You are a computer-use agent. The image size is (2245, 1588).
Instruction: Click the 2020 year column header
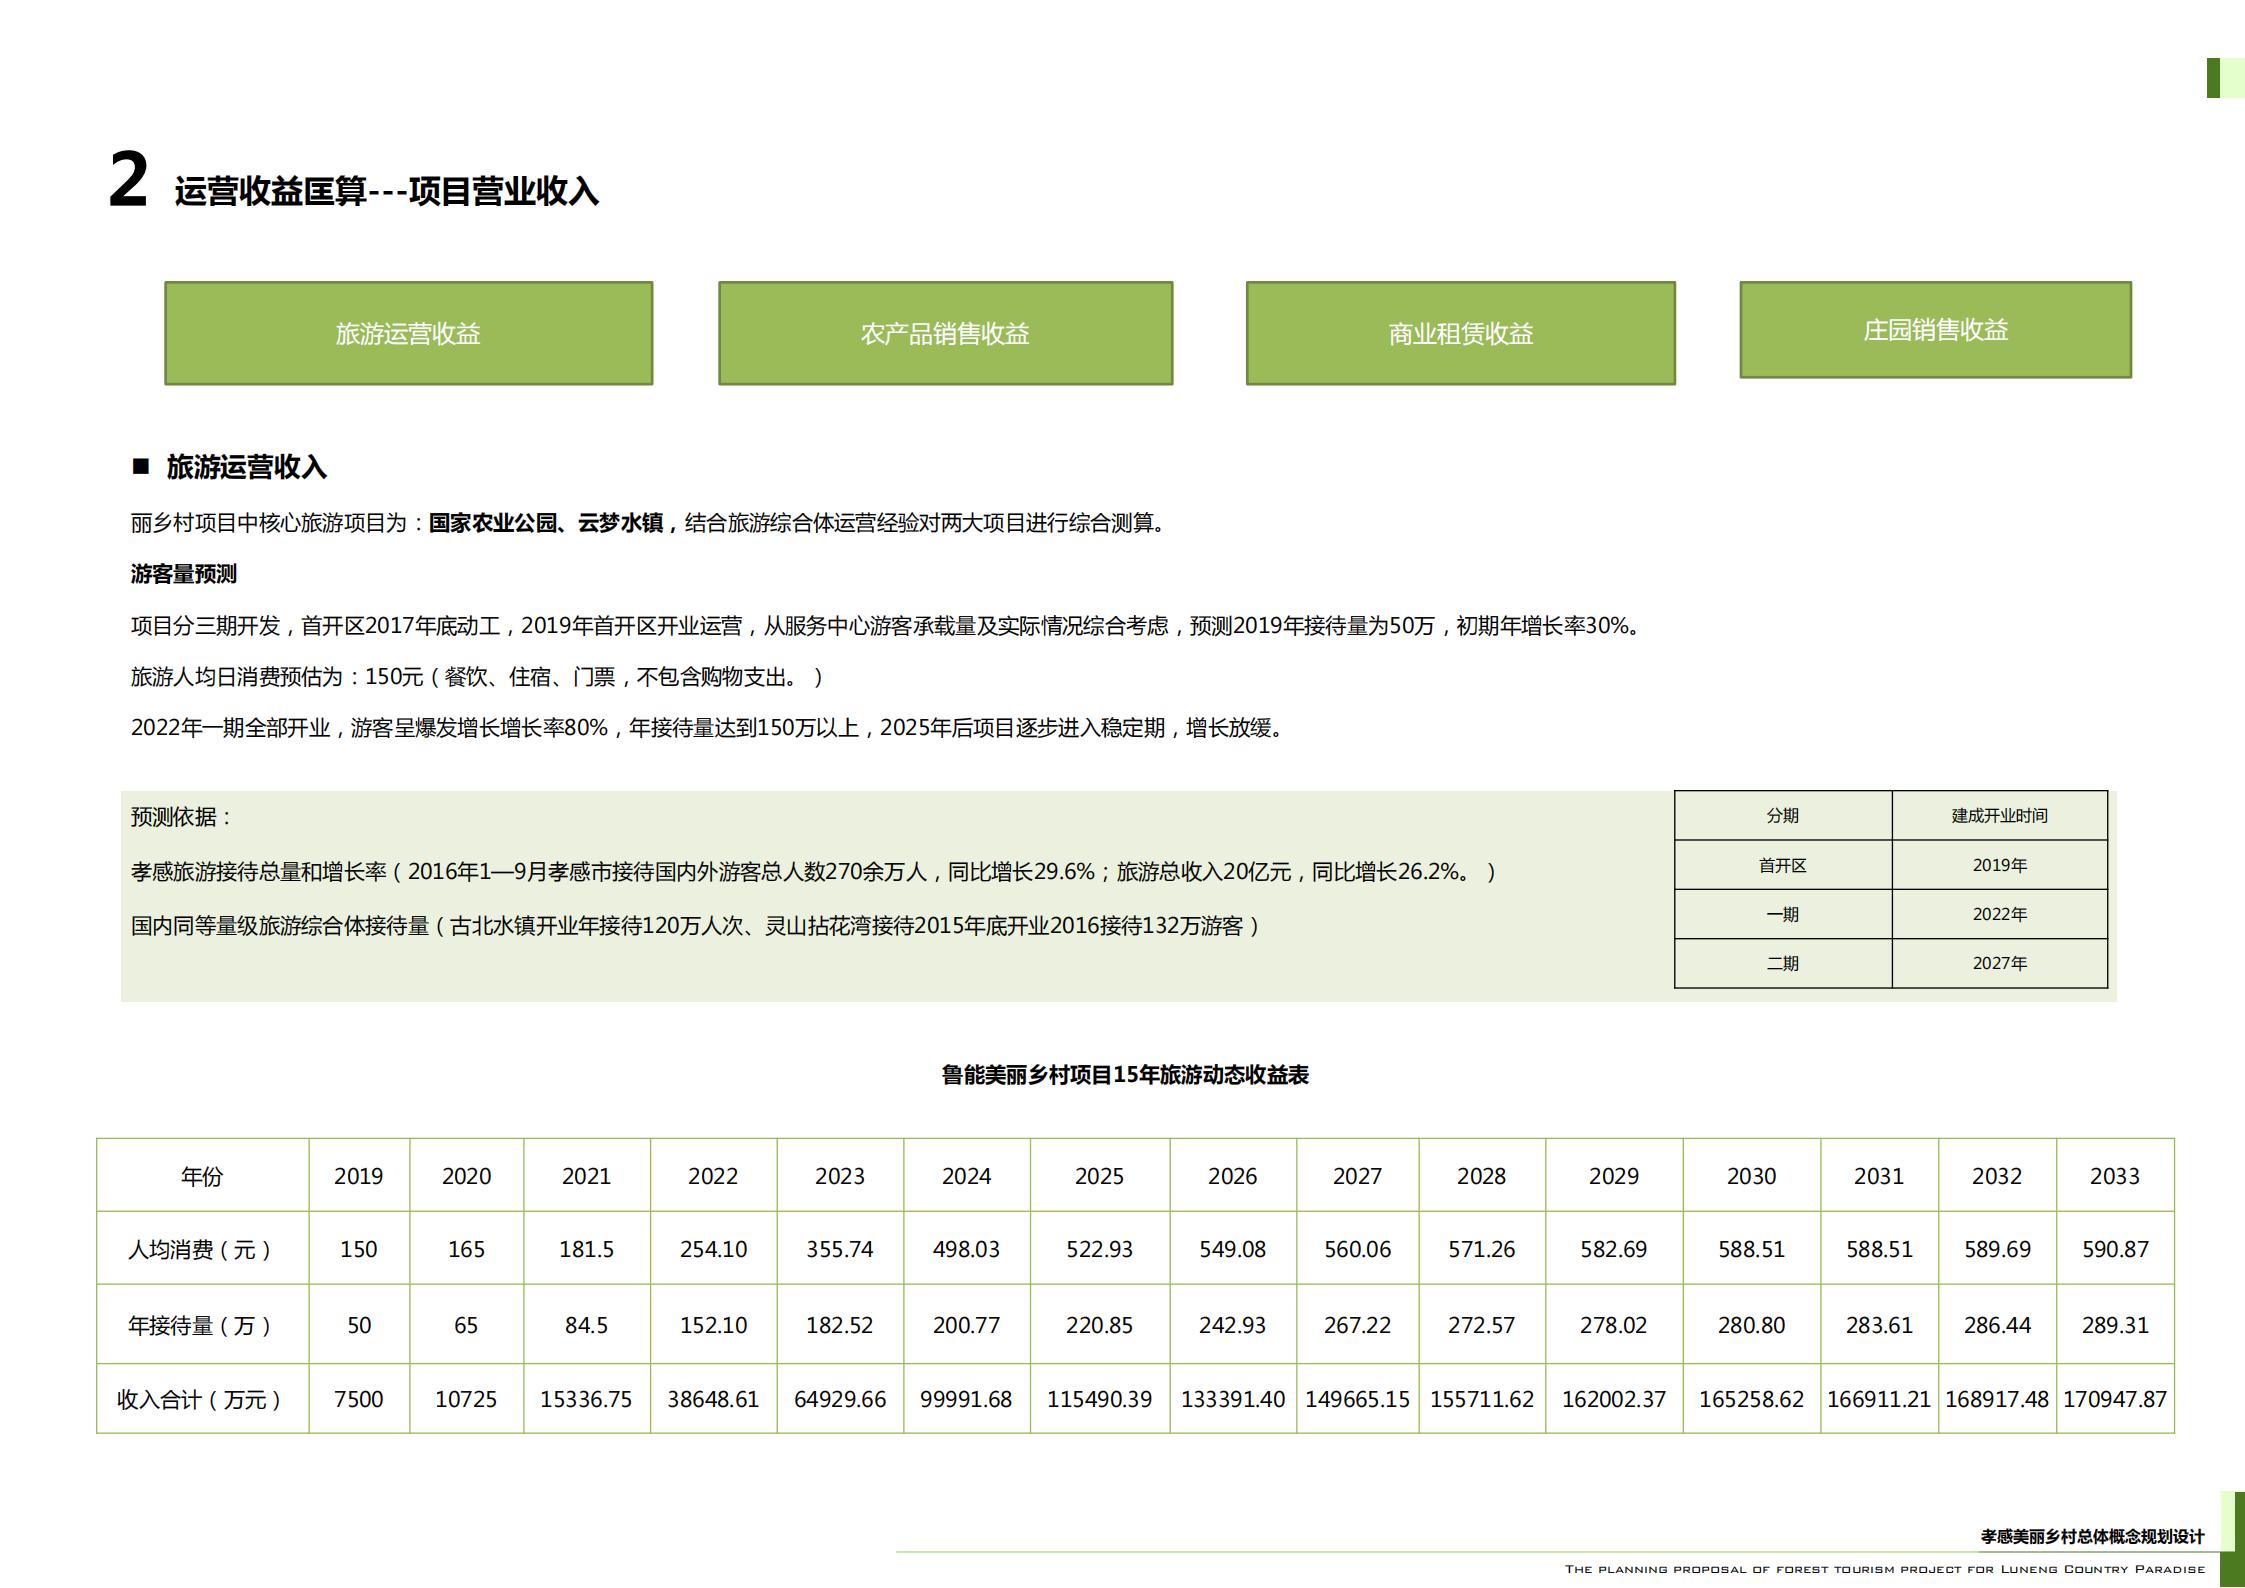click(466, 1175)
